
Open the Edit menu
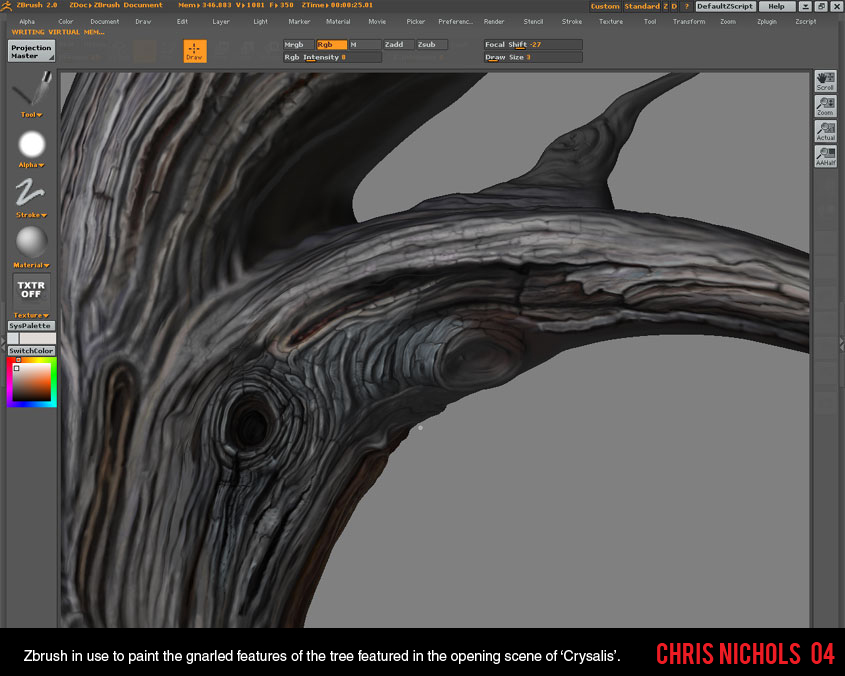pos(183,22)
